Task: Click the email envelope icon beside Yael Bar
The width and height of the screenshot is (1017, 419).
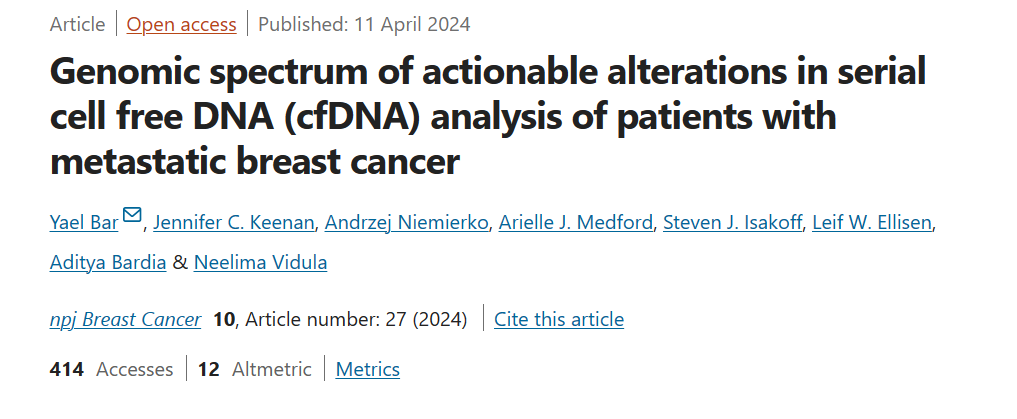Action: click(x=132, y=215)
